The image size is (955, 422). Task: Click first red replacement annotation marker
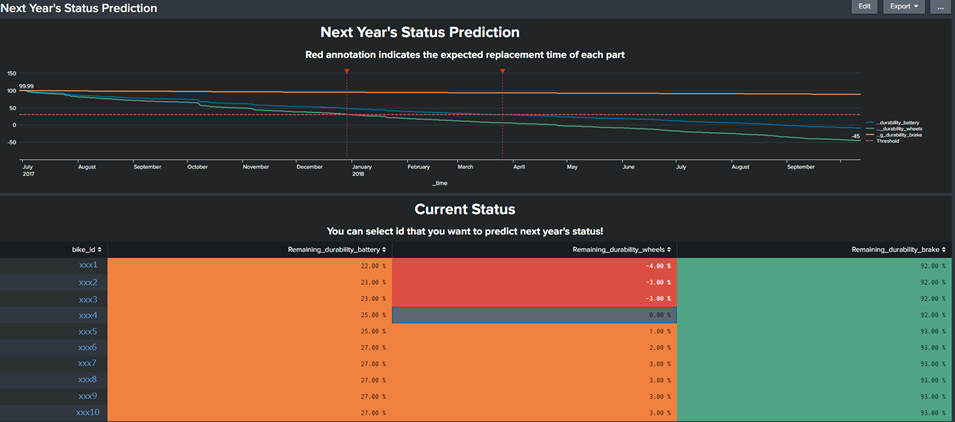click(346, 72)
